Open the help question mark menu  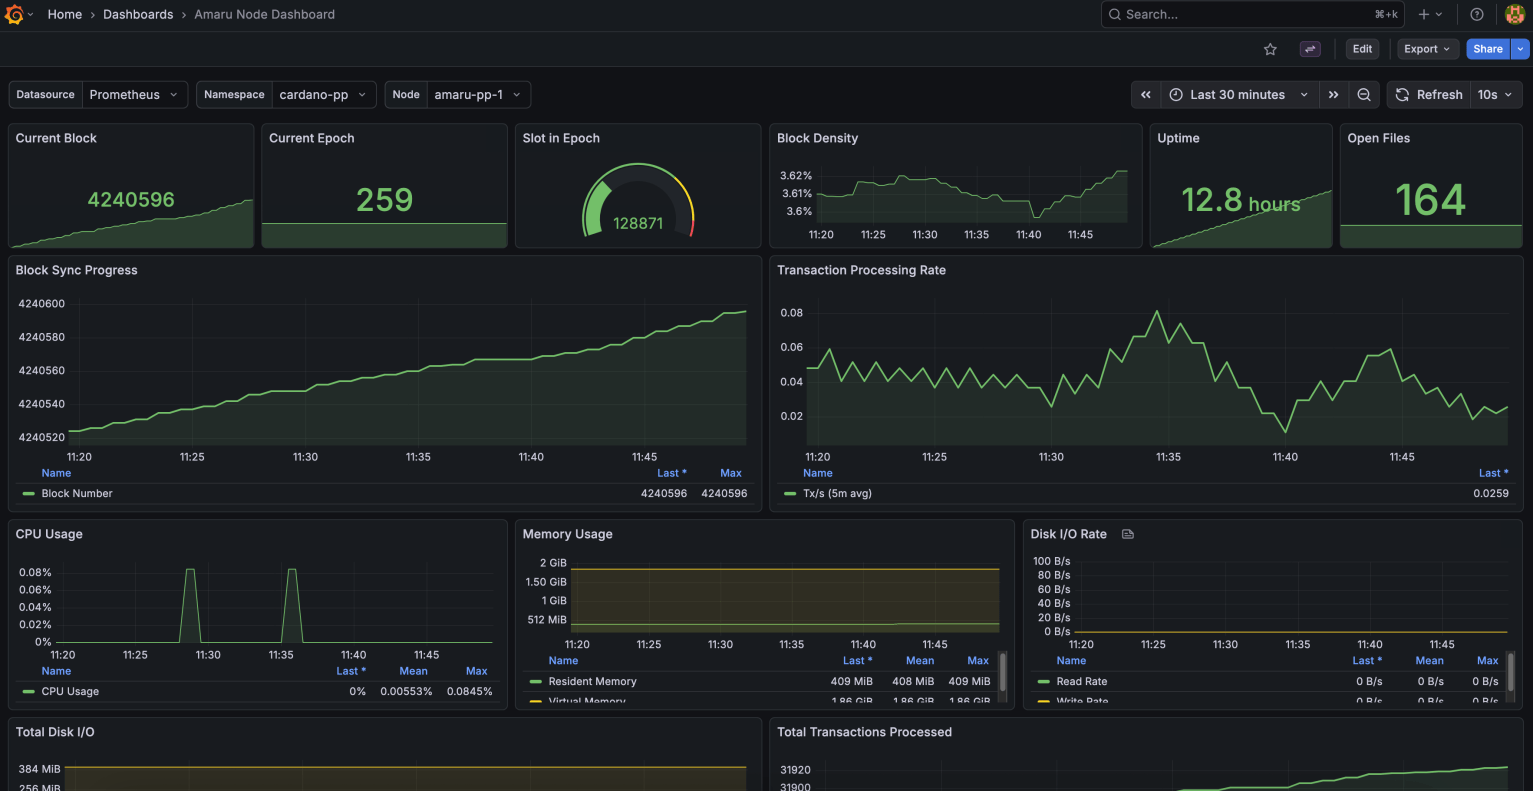pyautogui.click(x=1477, y=14)
